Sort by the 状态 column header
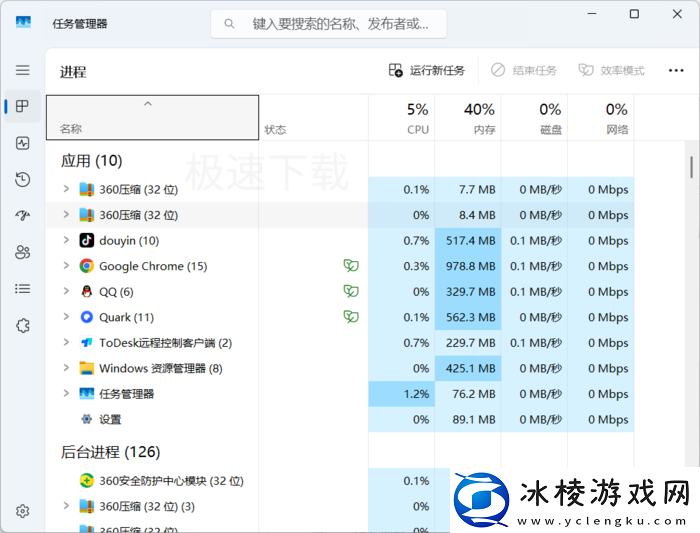This screenshot has height=533, width=700. point(313,117)
